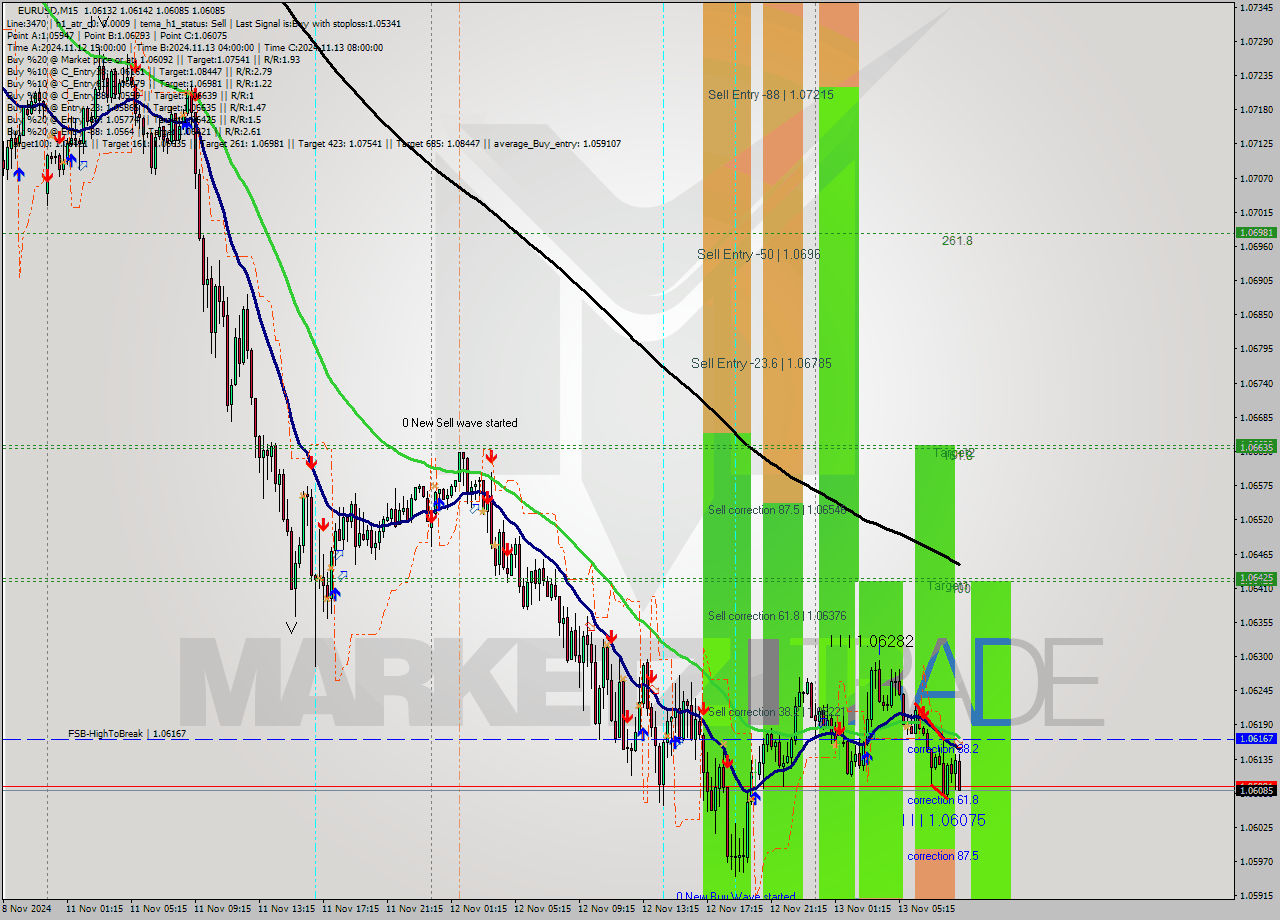The height and width of the screenshot is (920, 1280).
Task: Click the '13 Nov 01:15' time axis label
Action: click(863, 909)
